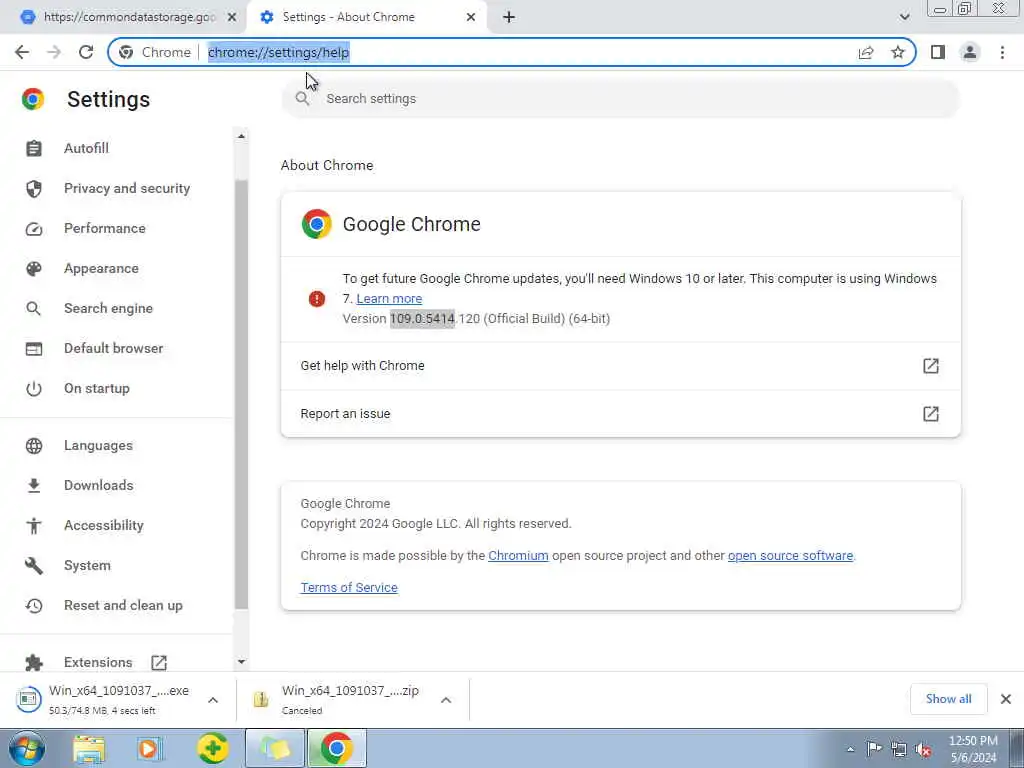Close the downloads bar with the X
Viewport: 1024px width, 768px height.
tap(1006, 699)
